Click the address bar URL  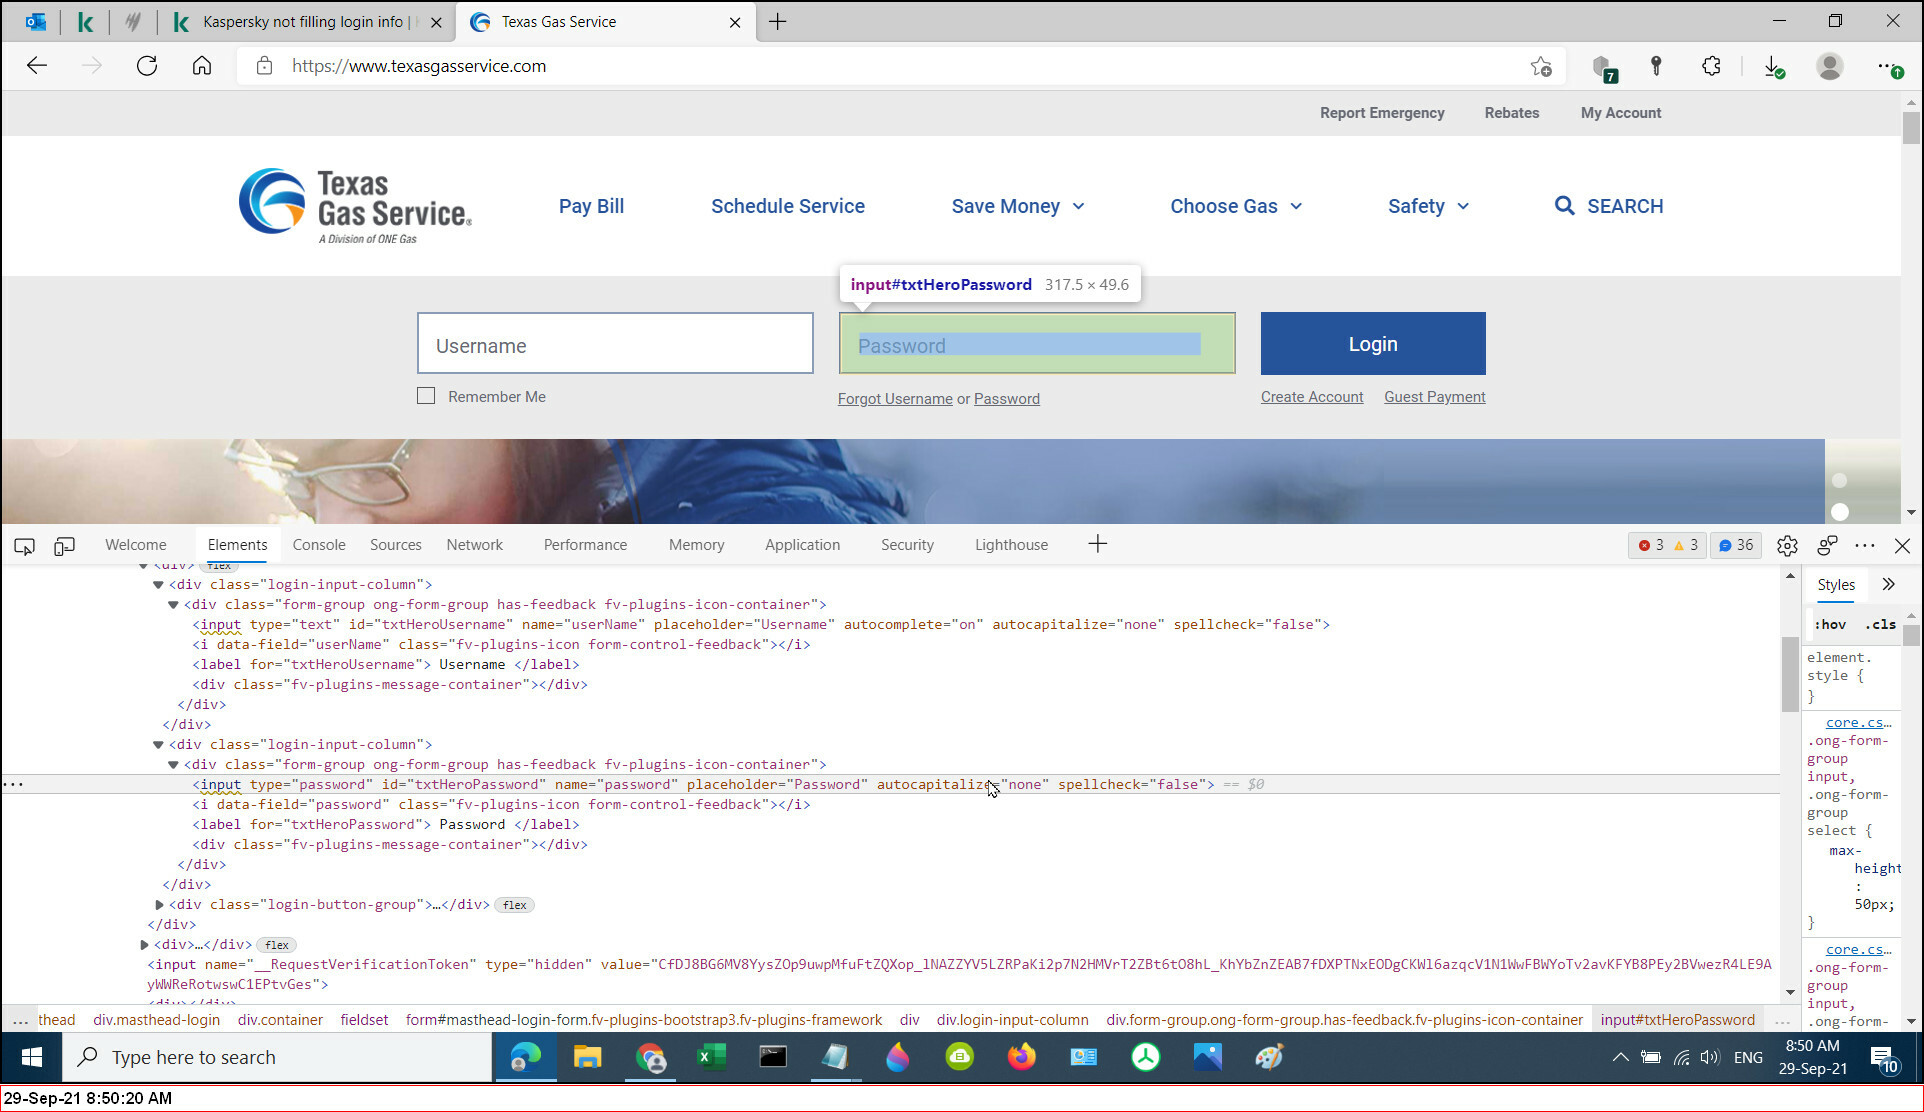point(419,66)
